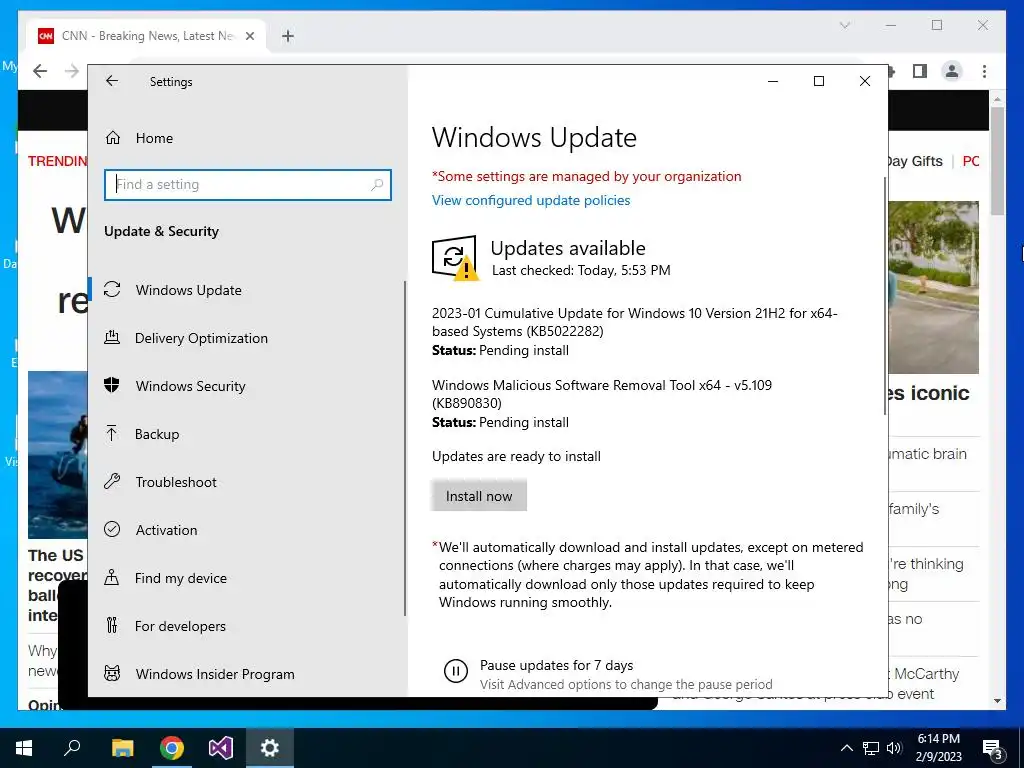Image resolution: width=1024 pixels, height=768 pixels.
Task: Click the Chrome profile avatar icon
Action: pos(952,71)
